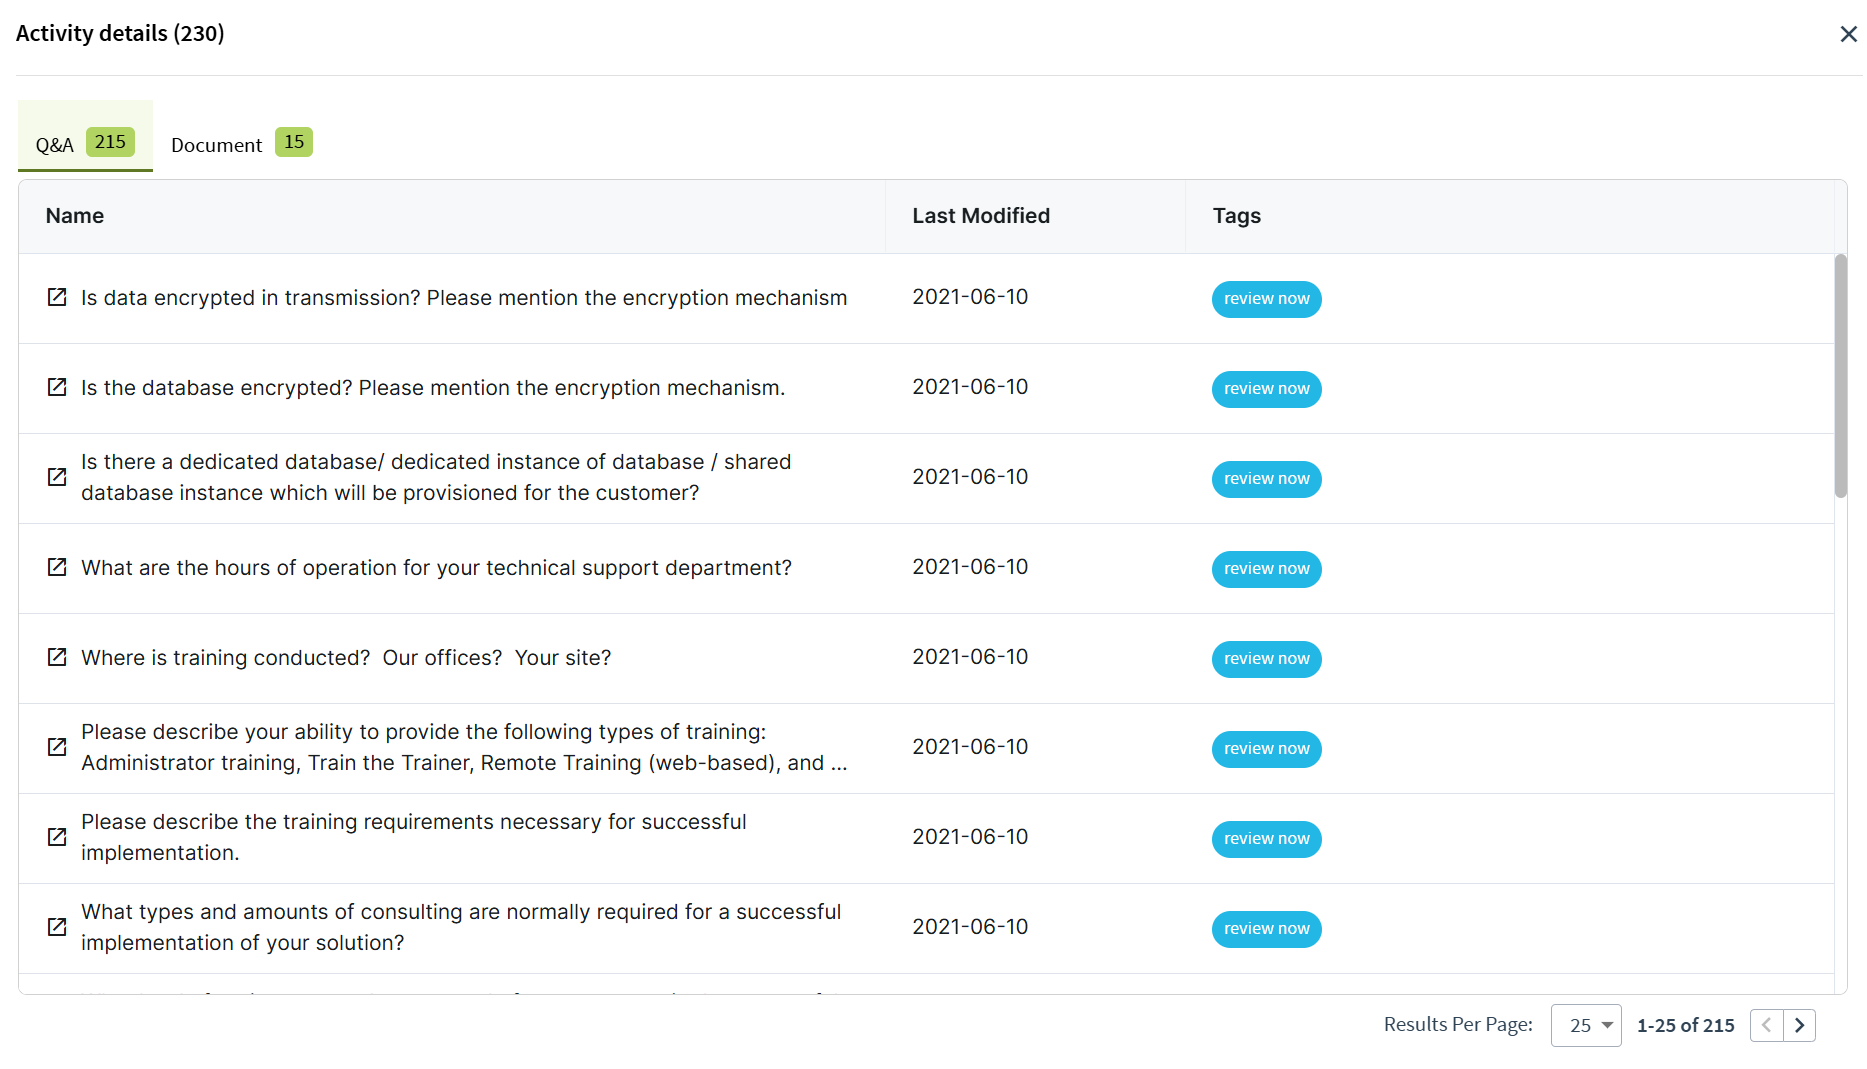This screenshot has width=1867, height=1069.
Task: Open question about dedicated database instance
Action: click(x=436, y=477)
